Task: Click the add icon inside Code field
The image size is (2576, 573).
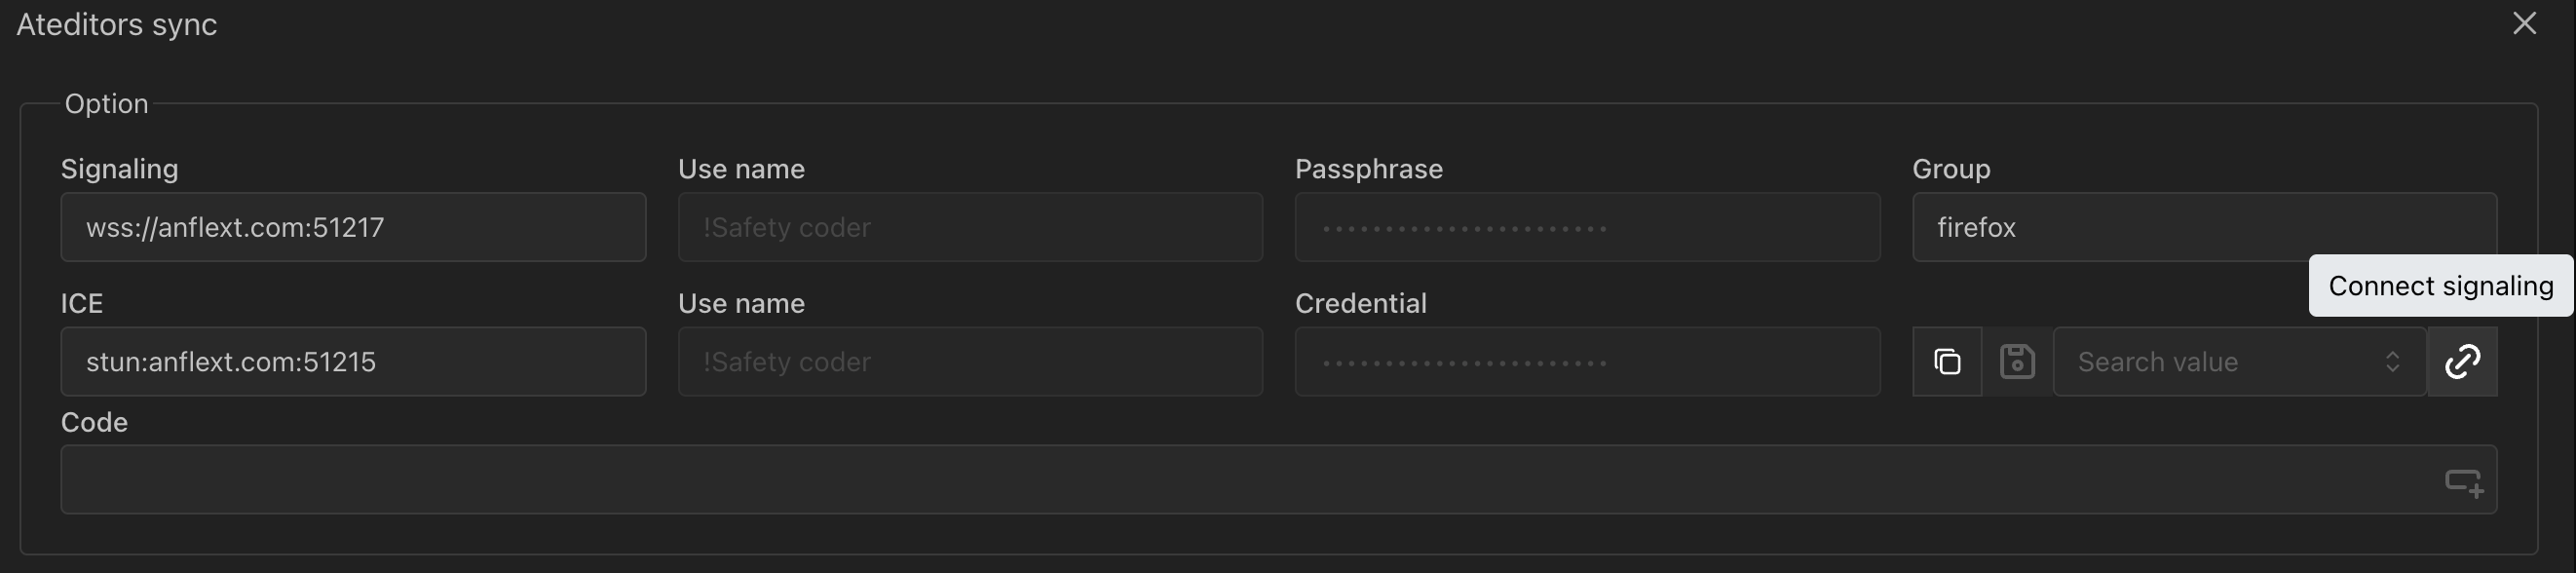Action: click(2463, 482)
